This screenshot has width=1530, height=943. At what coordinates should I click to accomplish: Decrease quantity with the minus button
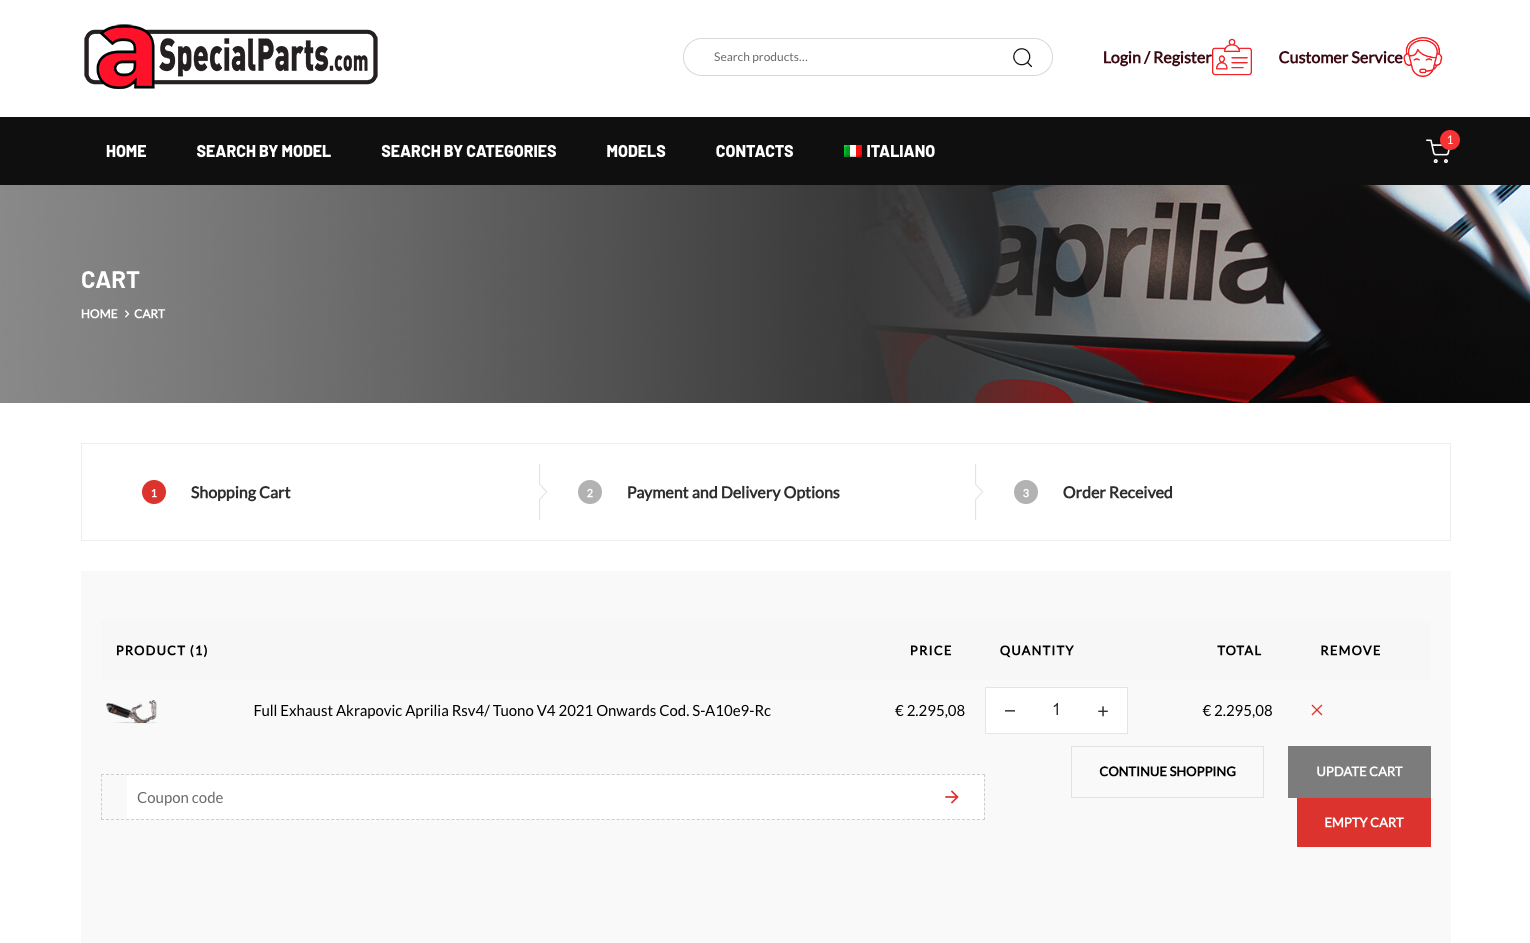(x=1010, y=711)
